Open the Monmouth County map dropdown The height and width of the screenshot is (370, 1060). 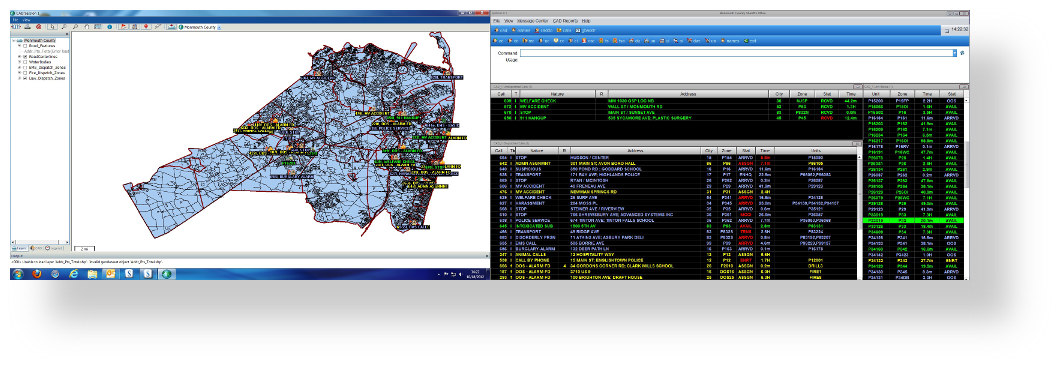[219, 27]
